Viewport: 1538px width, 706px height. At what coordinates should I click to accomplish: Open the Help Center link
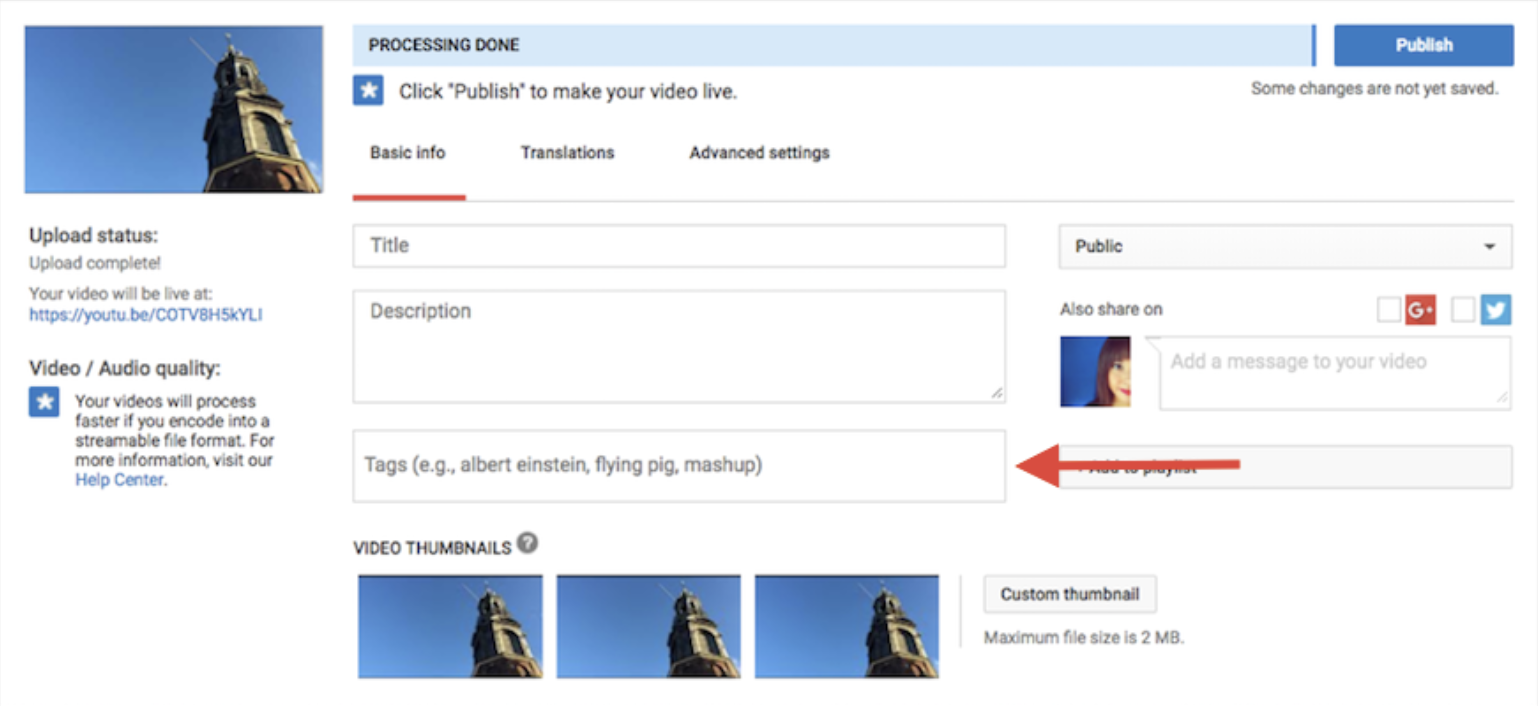tap(120, 480)
